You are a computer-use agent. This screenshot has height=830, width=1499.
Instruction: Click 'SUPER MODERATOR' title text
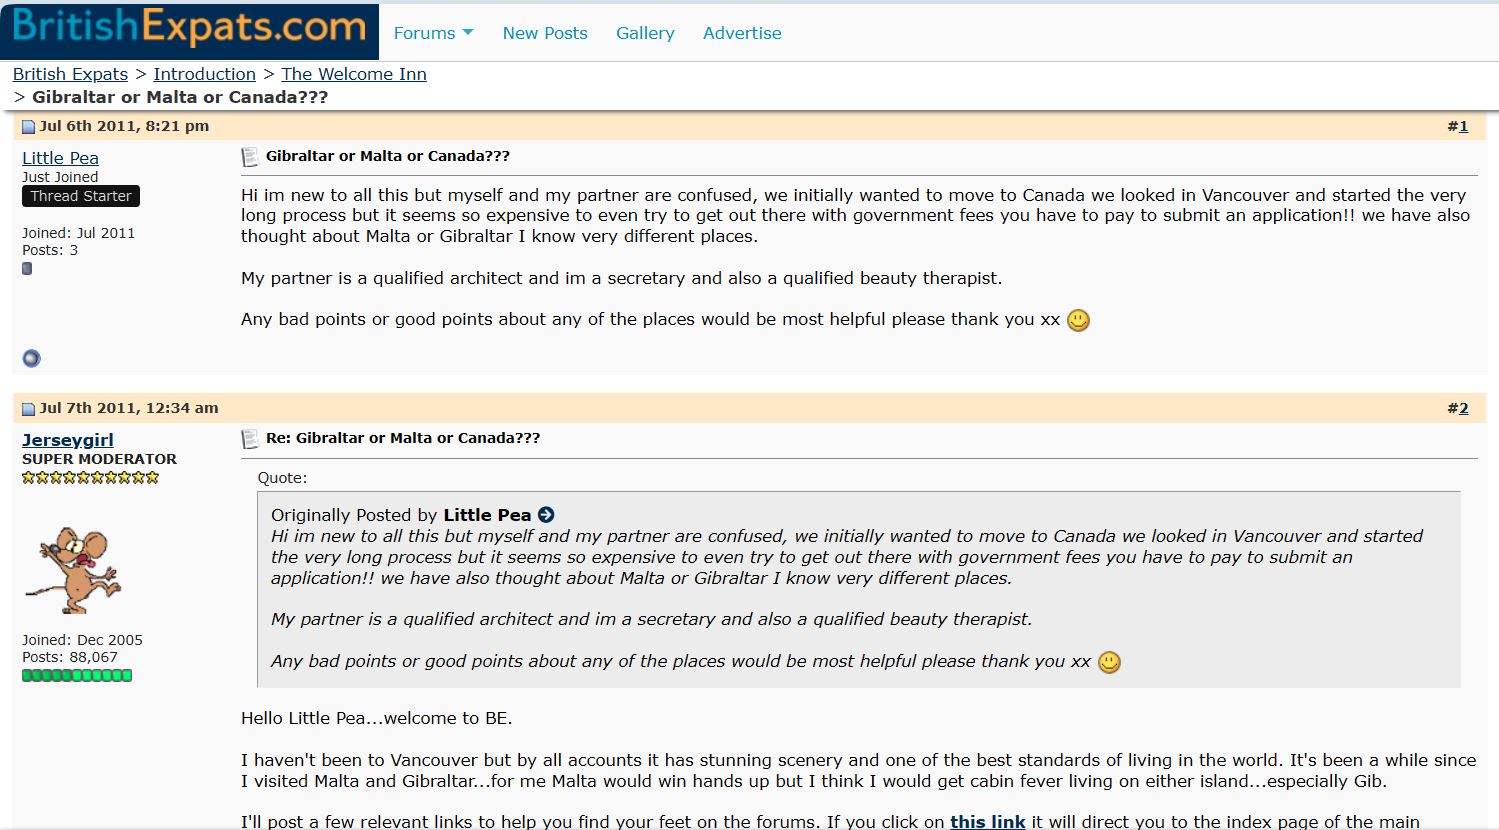pos(99,459)
